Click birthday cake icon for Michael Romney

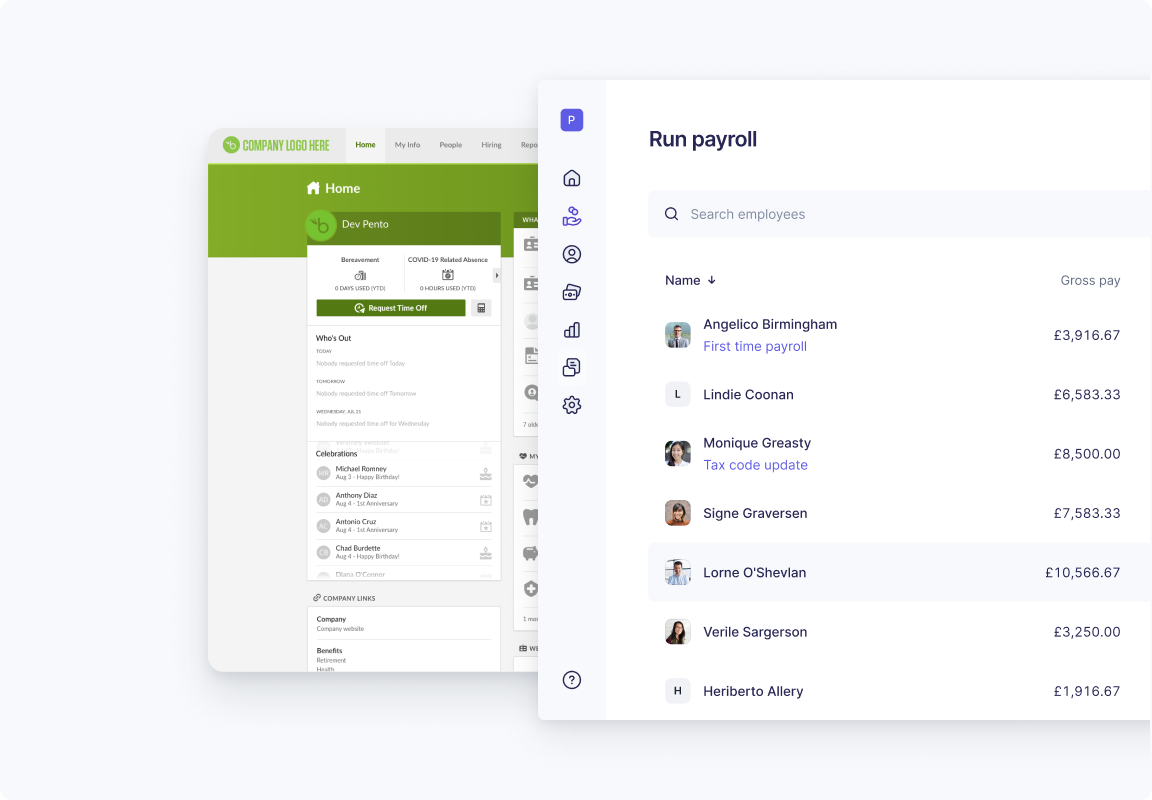click(486, 474)
